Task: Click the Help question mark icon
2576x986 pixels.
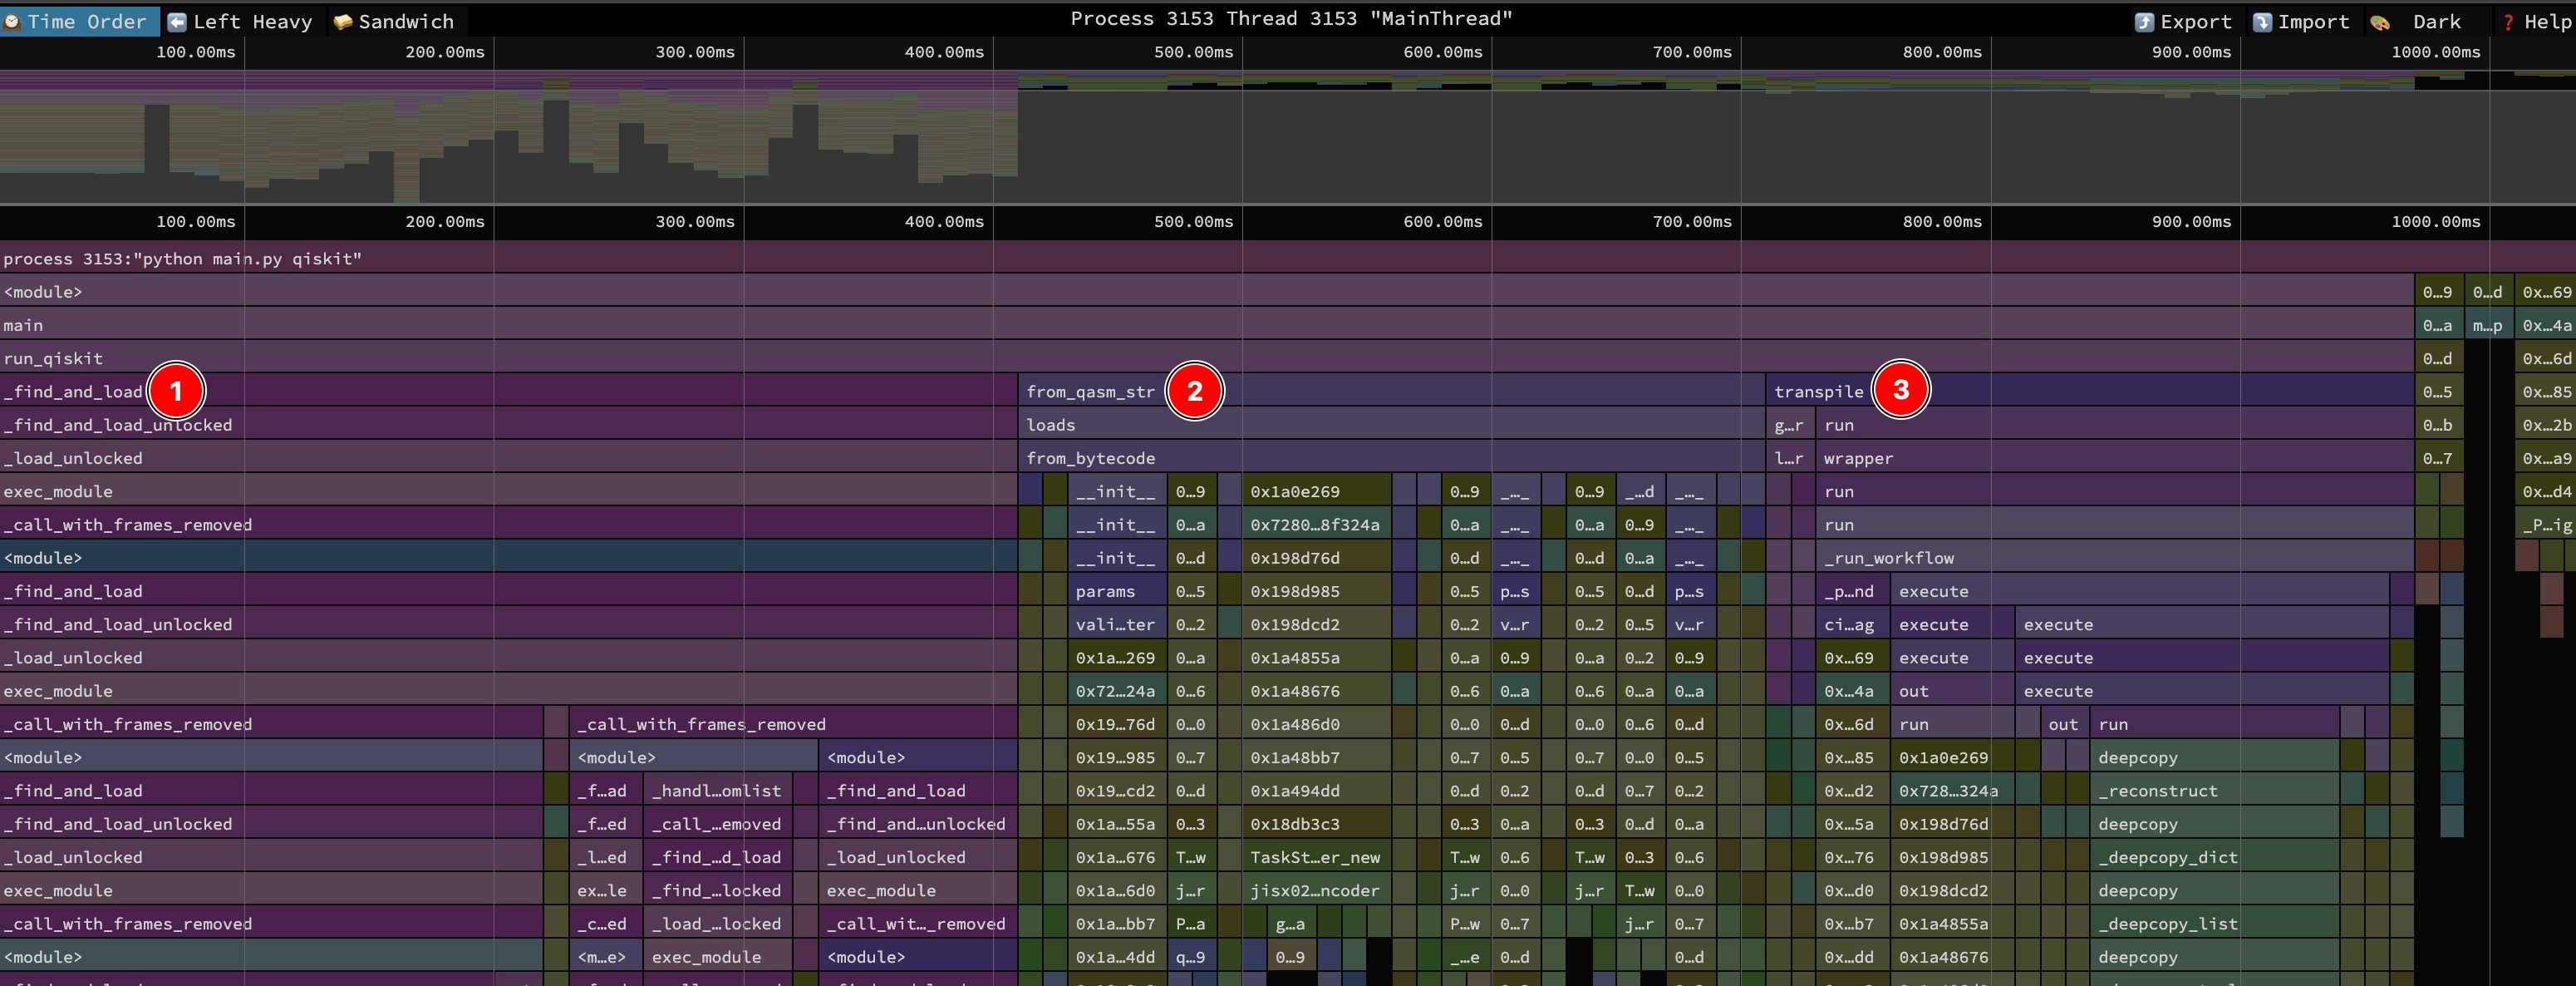Action: (x=2508, y=22)
